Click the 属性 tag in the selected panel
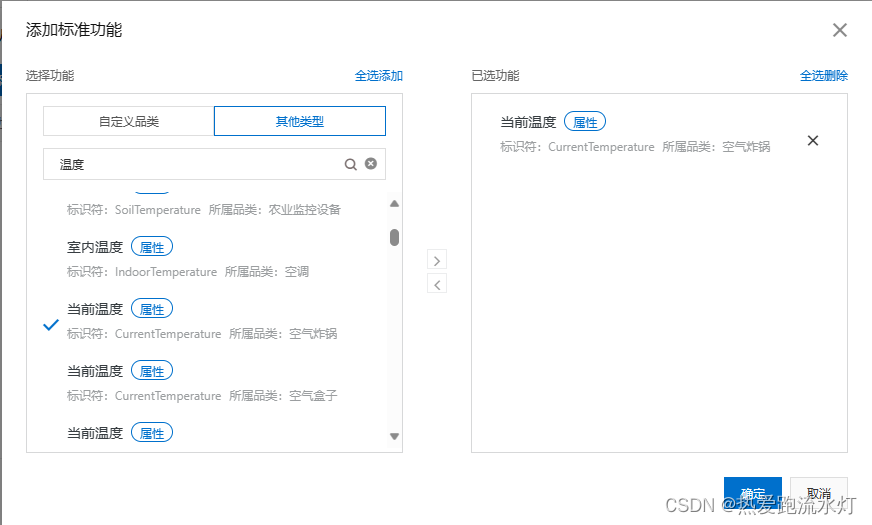Viewport: 872px width, 525px height. click(x=585, y=122)
